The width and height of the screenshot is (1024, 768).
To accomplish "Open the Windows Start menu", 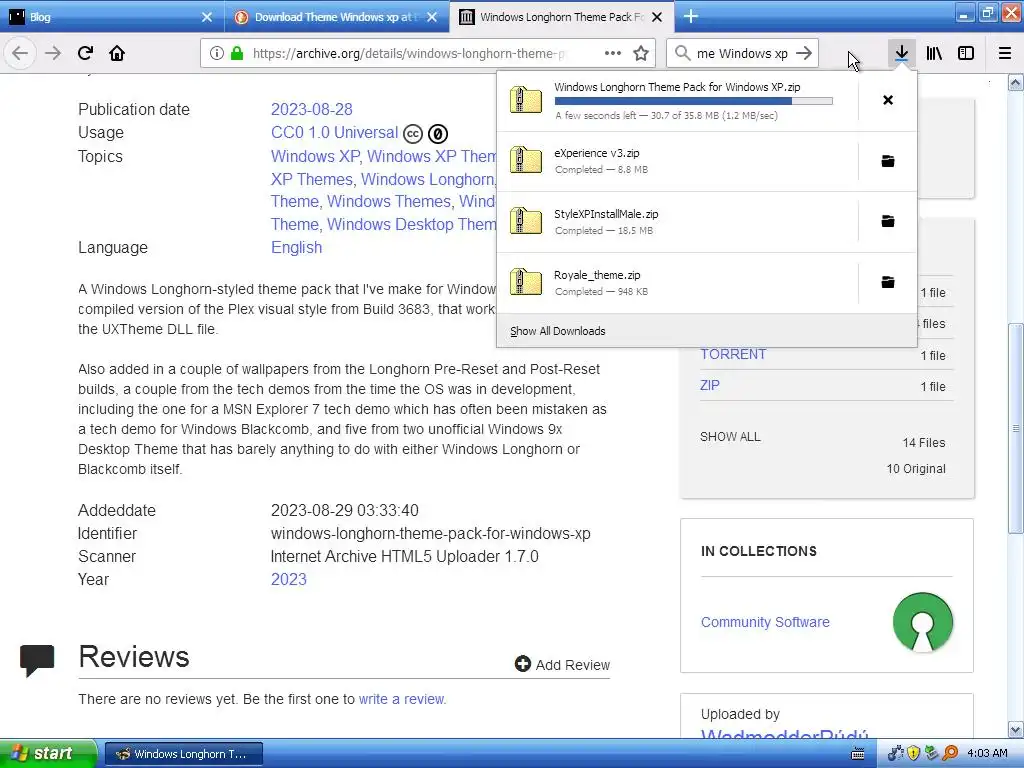I will pyautogui.click(x=48, y=754).
